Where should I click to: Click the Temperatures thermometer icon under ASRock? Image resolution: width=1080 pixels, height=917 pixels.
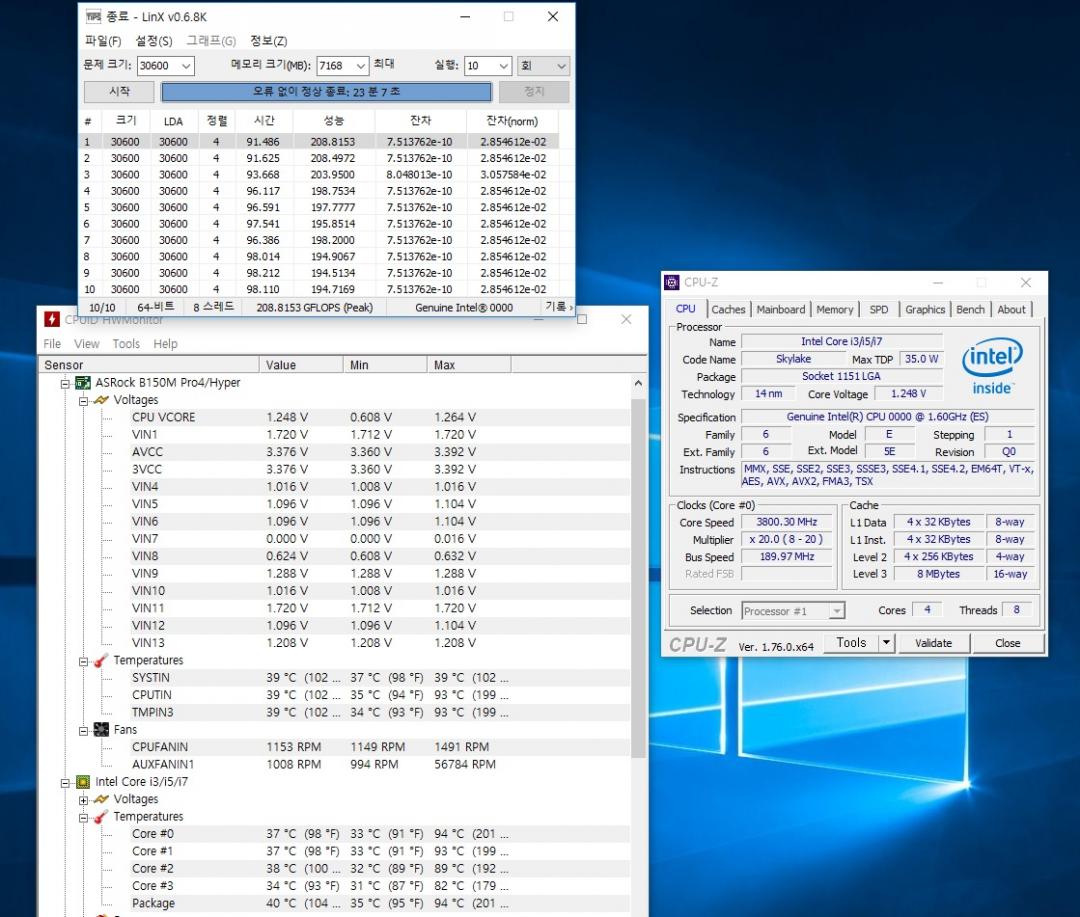tap(101, 661)
